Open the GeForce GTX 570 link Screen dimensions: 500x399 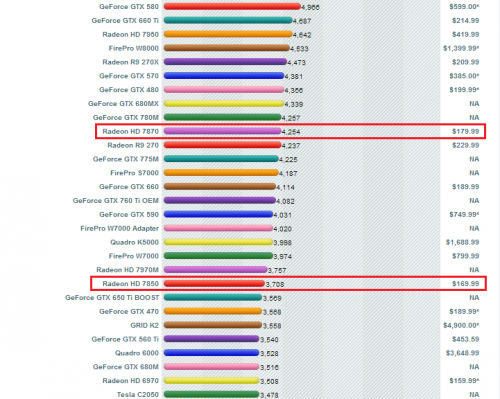[x=129, y=76]
